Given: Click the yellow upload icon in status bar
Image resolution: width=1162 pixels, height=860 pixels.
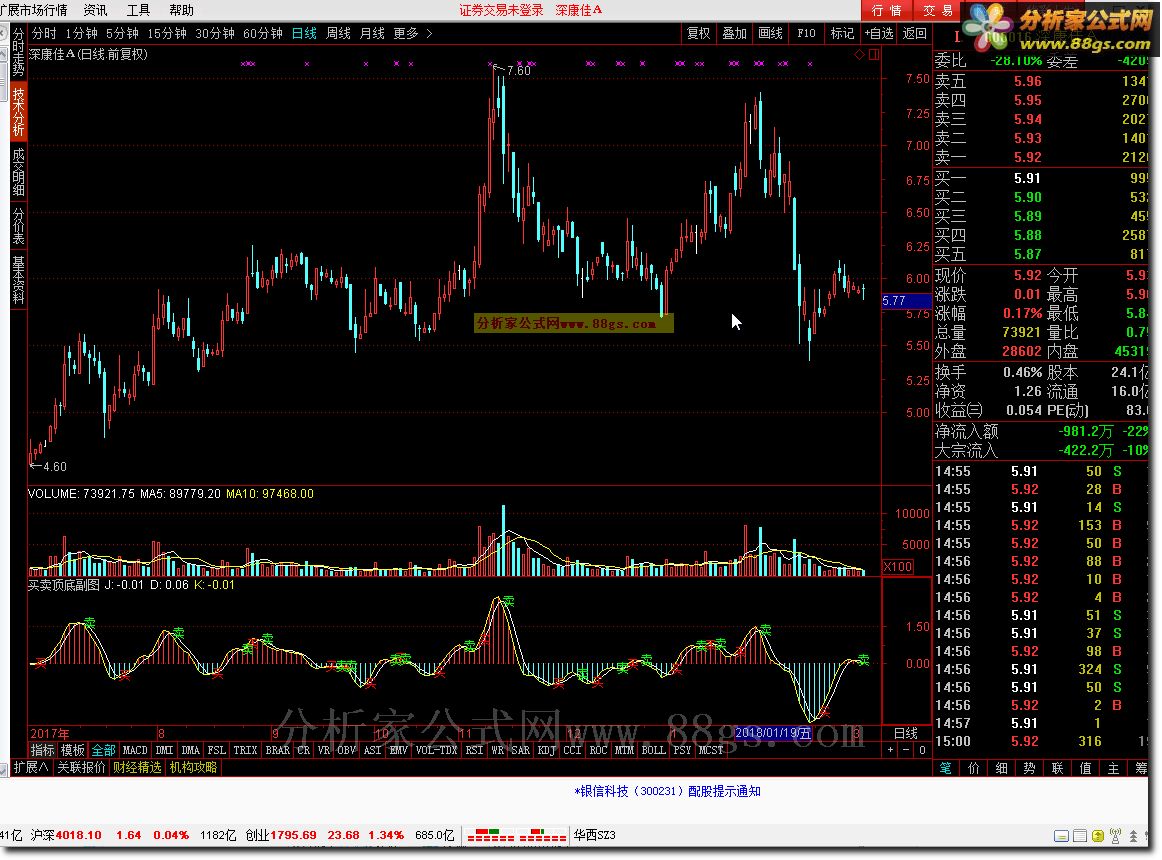Looking at the screenshot, I should [1098, 836].
